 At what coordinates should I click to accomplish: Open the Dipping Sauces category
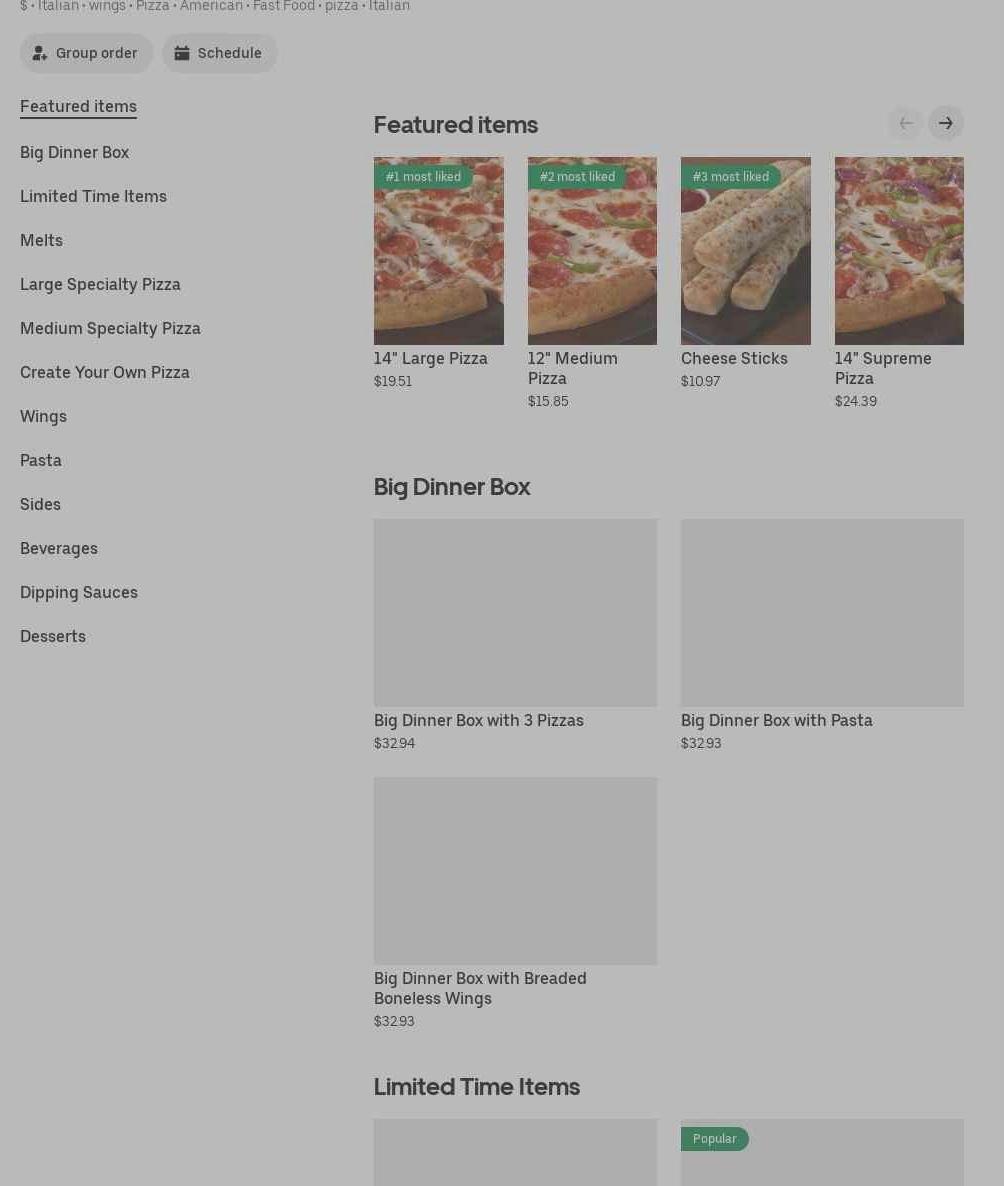(79, 592)
